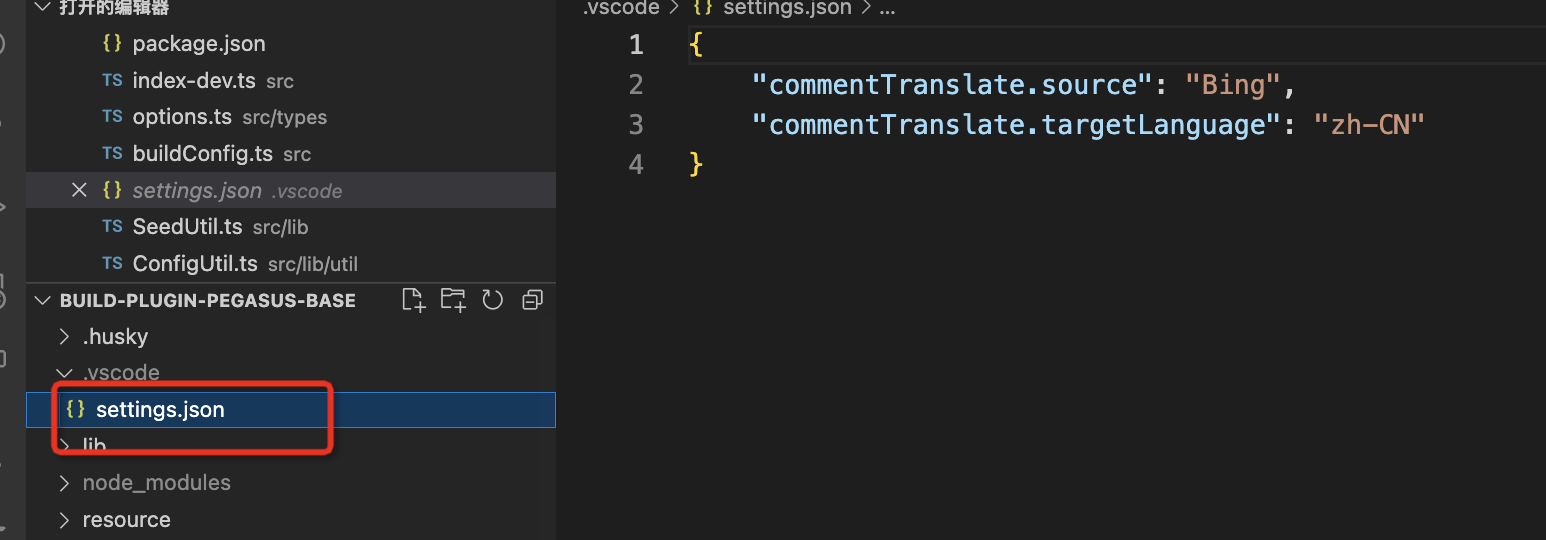Click line number 2 in the gutter
Viewport: 1546px width, 540px height.
(x=636, y=85)
